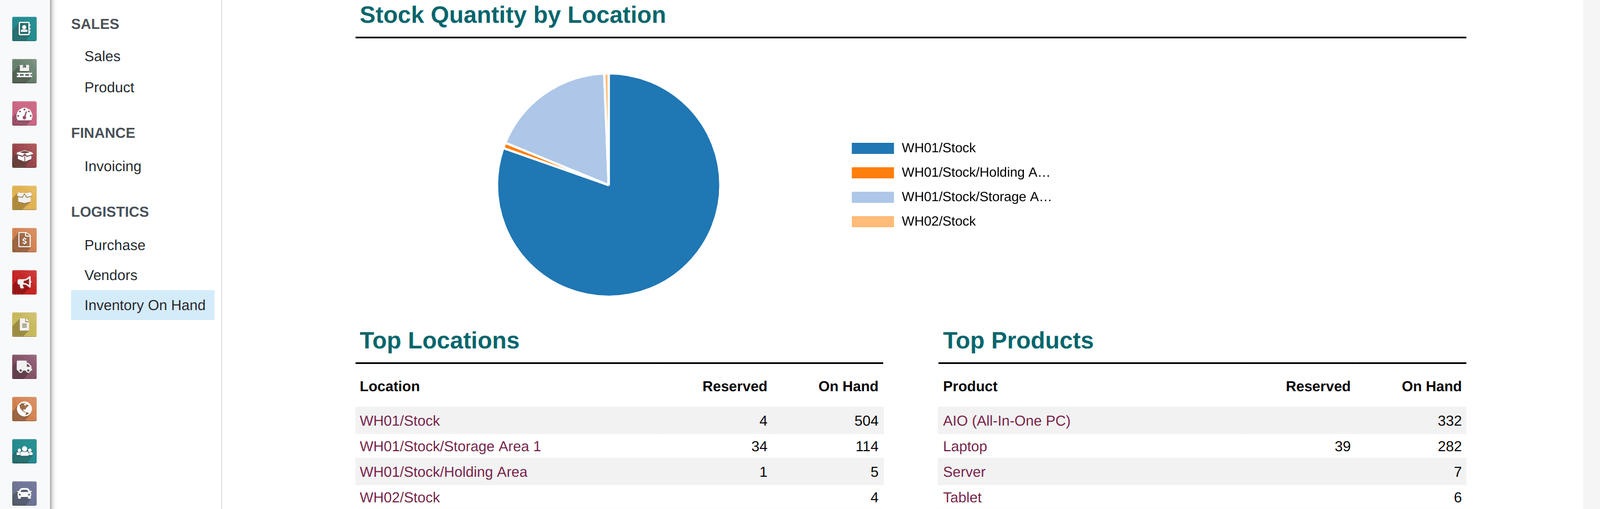
Task: Click Reserved value 34 in locations
Action: pos(759,447)
